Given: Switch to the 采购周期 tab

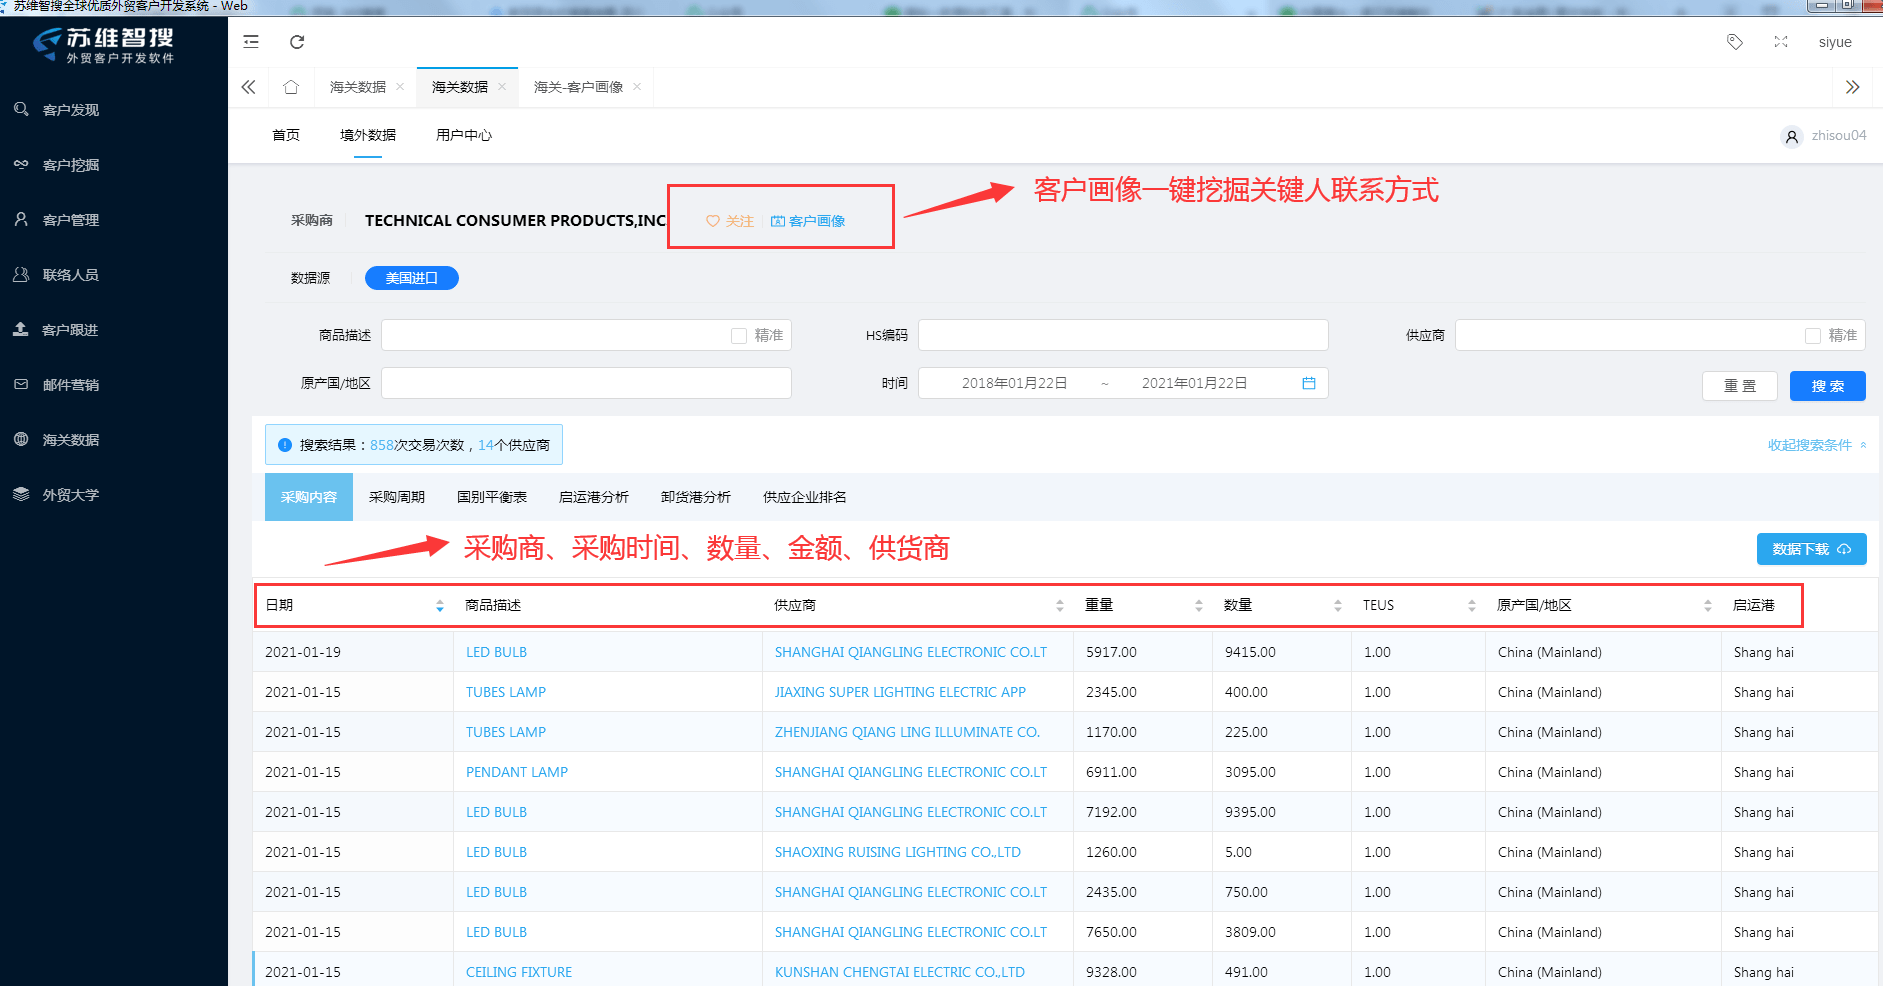Looking at the screenshot, I should pyautogui.click(x=397, y=497).
